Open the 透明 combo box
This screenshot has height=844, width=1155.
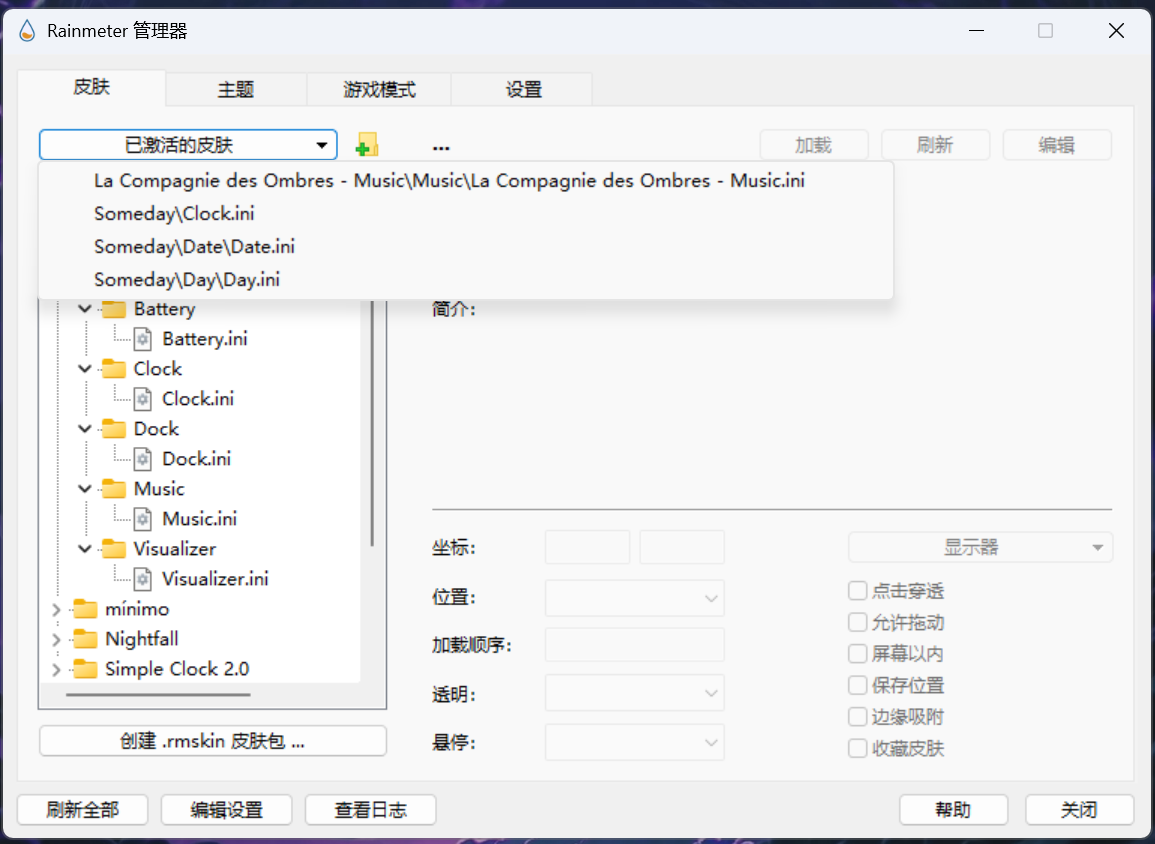pyautogui.click(x=634, y=693)
